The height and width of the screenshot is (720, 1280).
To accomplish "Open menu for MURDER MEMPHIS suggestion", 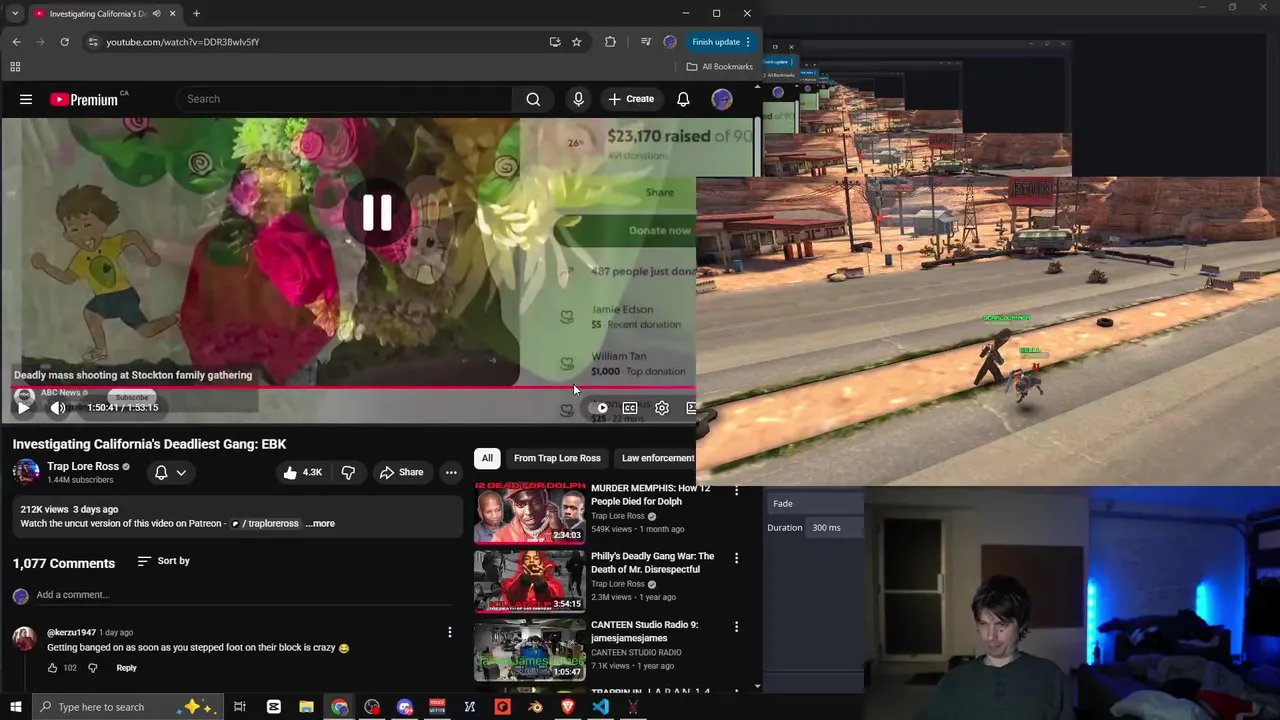I will [737, 490].
